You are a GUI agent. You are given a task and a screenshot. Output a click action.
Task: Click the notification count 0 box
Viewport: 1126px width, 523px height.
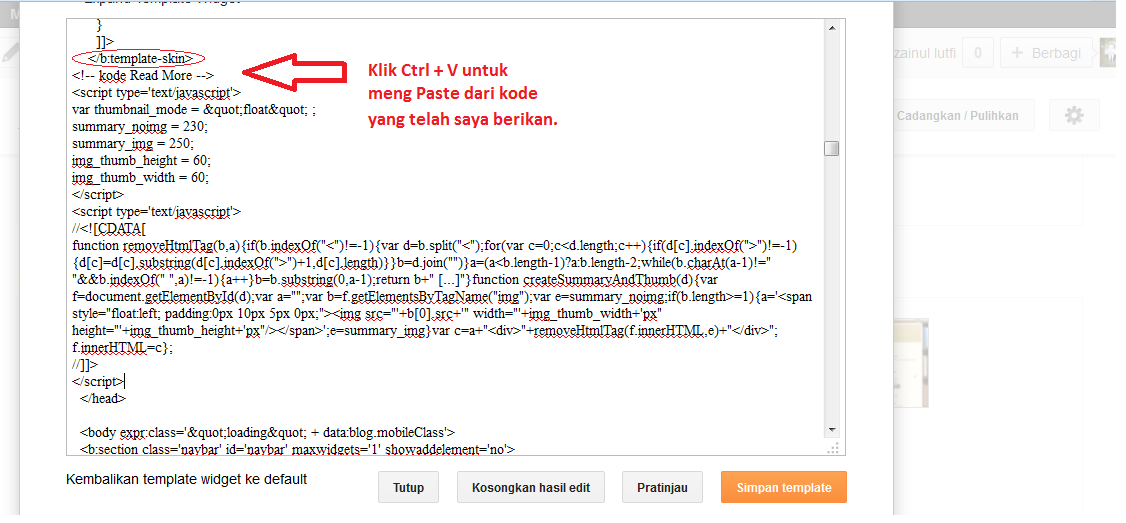click(x=977, y=53)
